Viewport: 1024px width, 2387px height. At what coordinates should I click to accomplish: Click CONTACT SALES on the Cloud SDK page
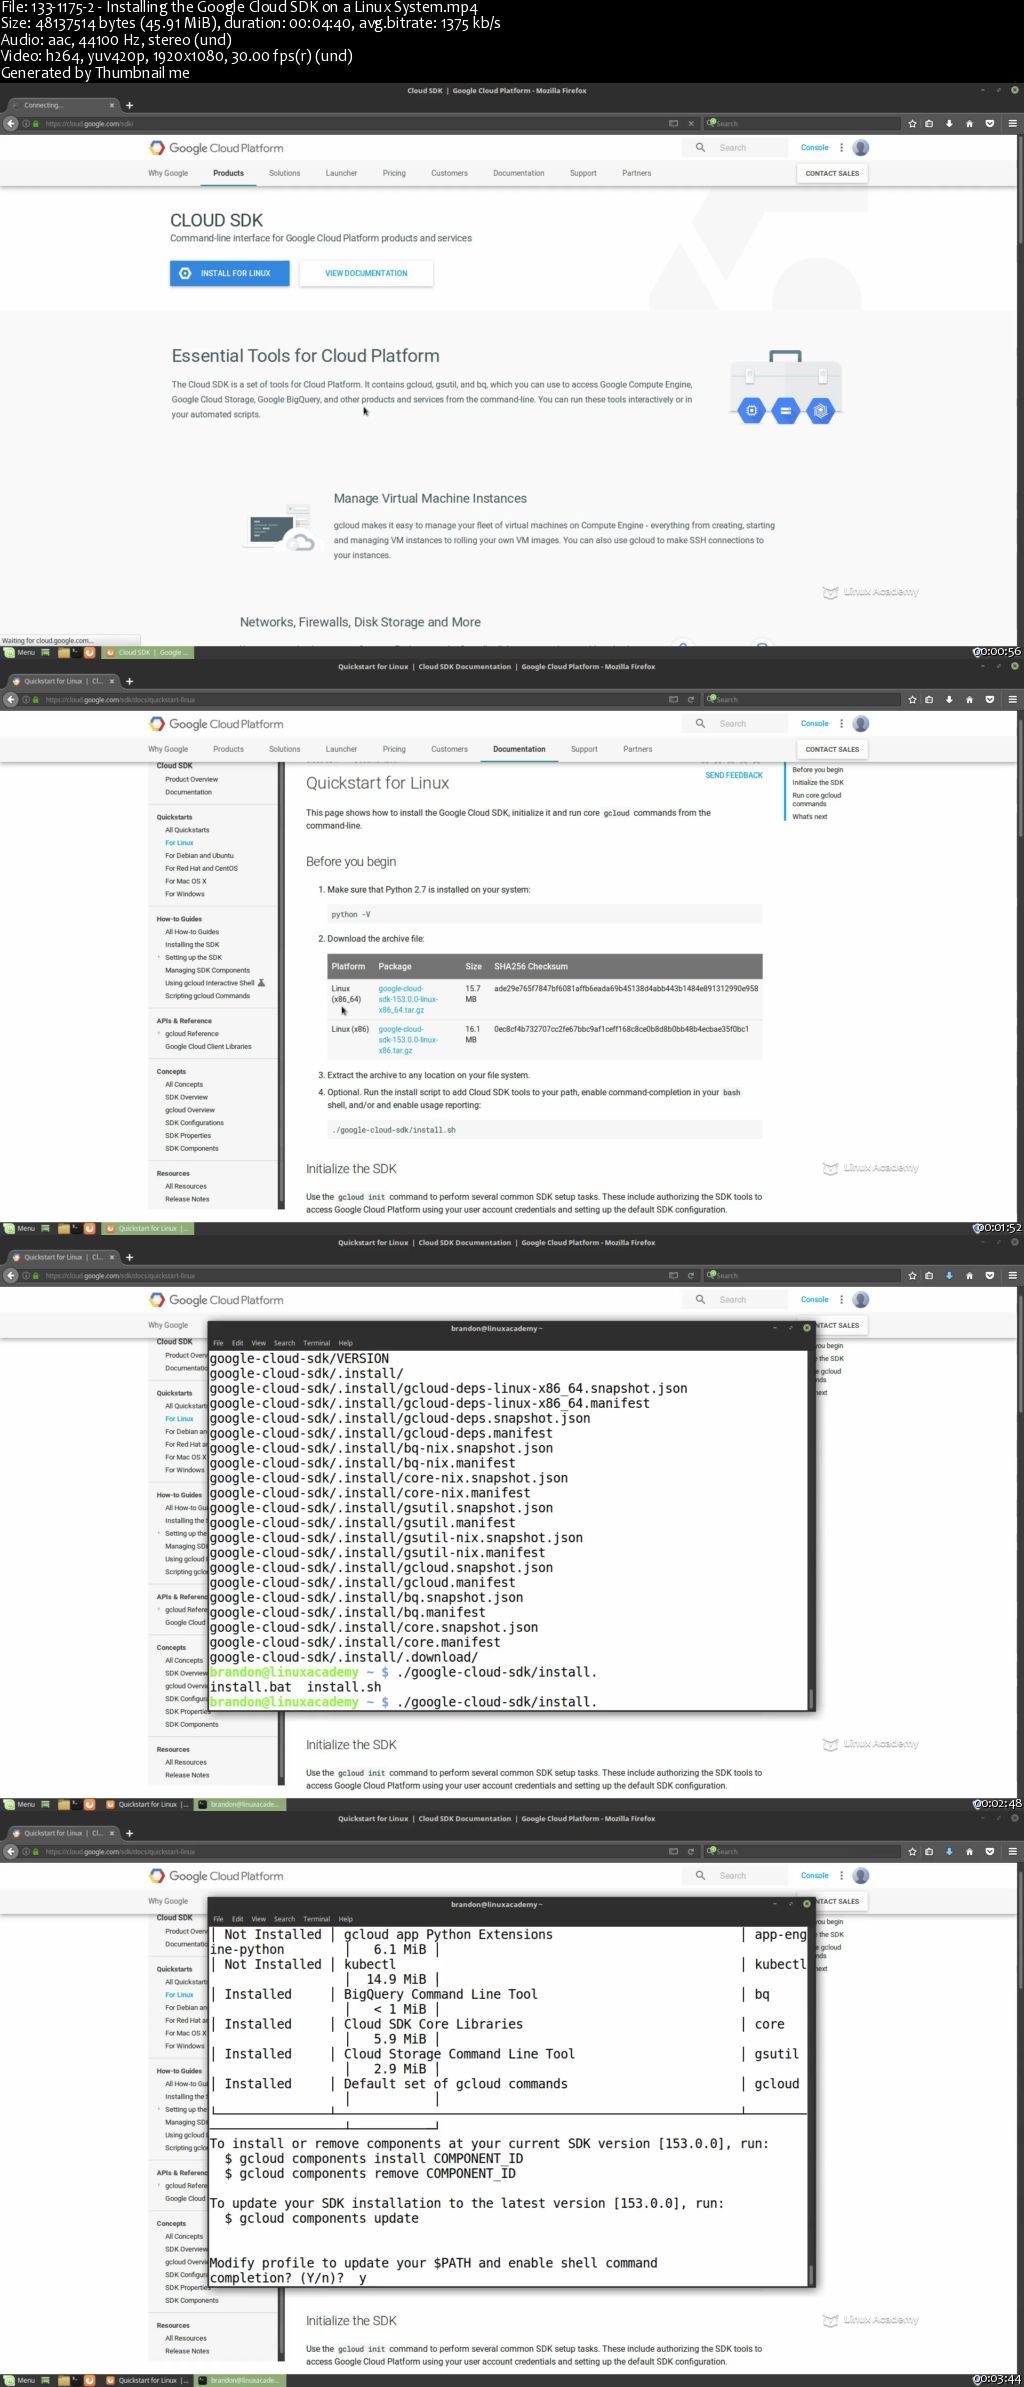[832, 173]
